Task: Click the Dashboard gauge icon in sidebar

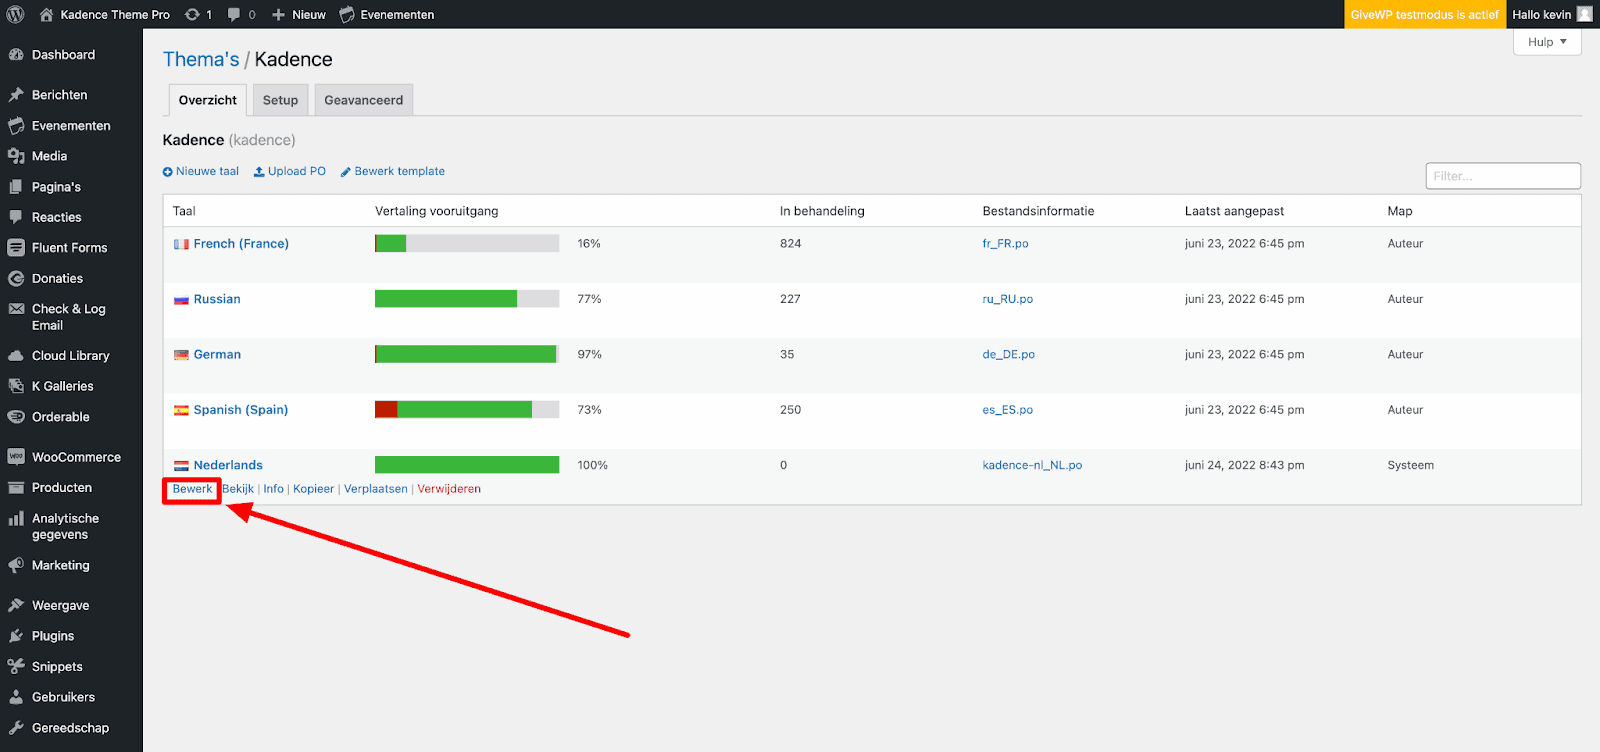Action: tap(16, 55)
